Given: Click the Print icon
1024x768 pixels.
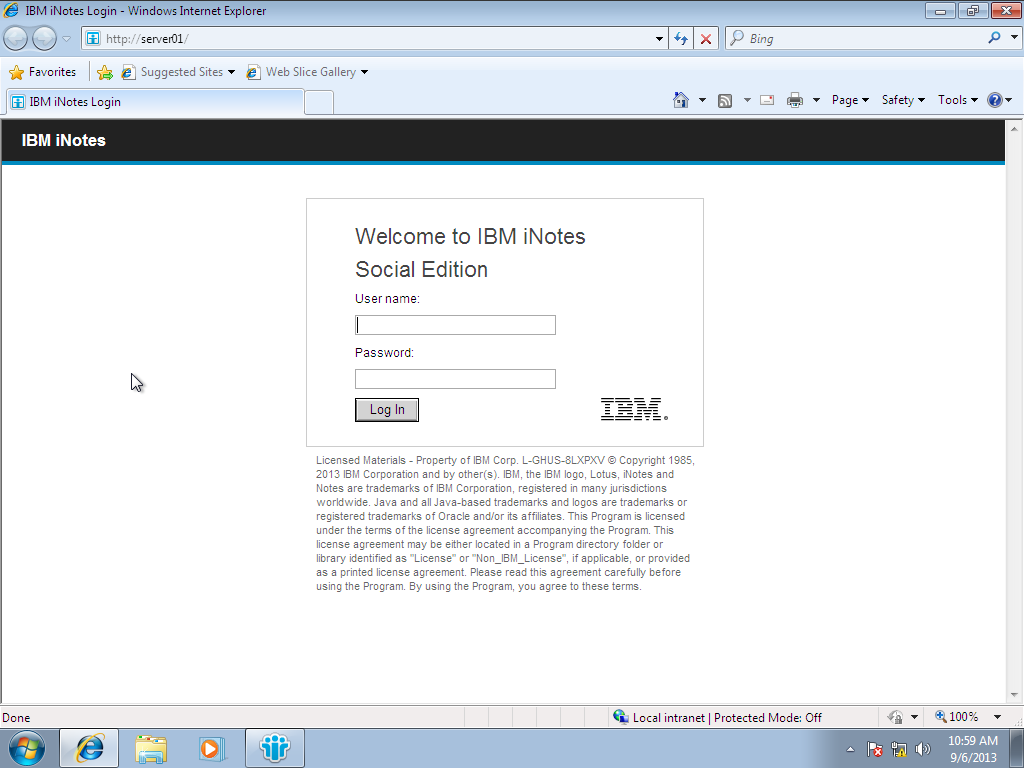Looking at the screenshot, I should pyautogui.click(x=796, y=100).
